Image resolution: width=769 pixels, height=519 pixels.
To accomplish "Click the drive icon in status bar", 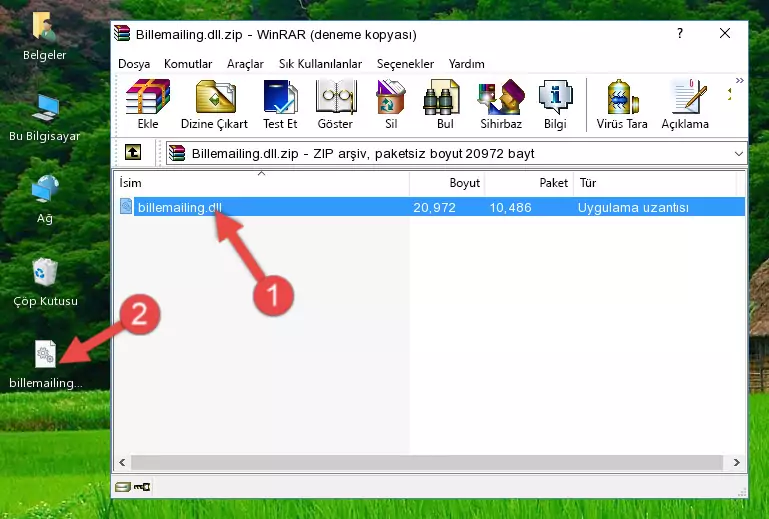I will coord(123,487).
